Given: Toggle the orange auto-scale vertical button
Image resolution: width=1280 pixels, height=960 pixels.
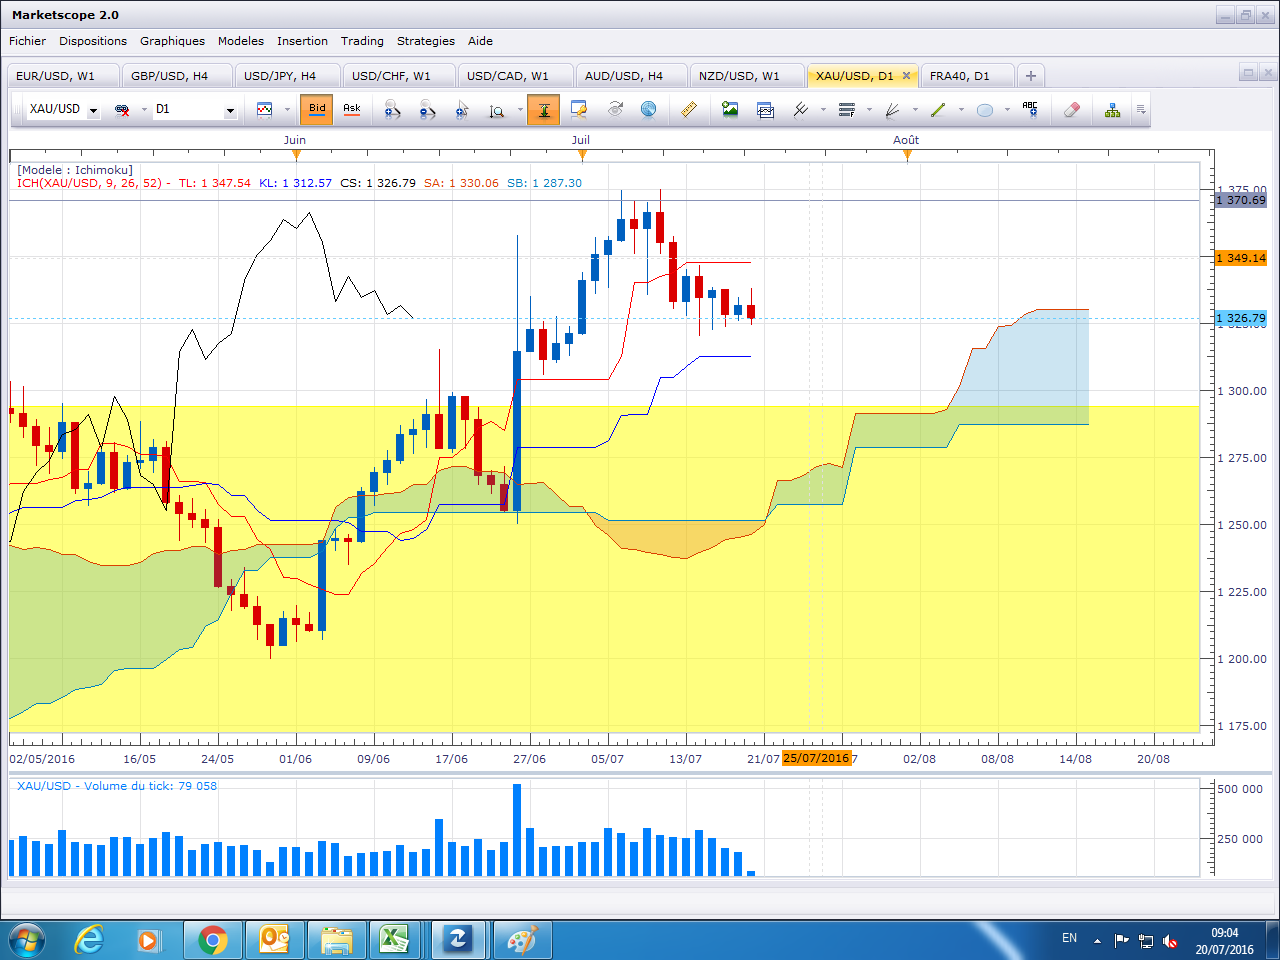Looking at the screenshot, I should (544, 109).
